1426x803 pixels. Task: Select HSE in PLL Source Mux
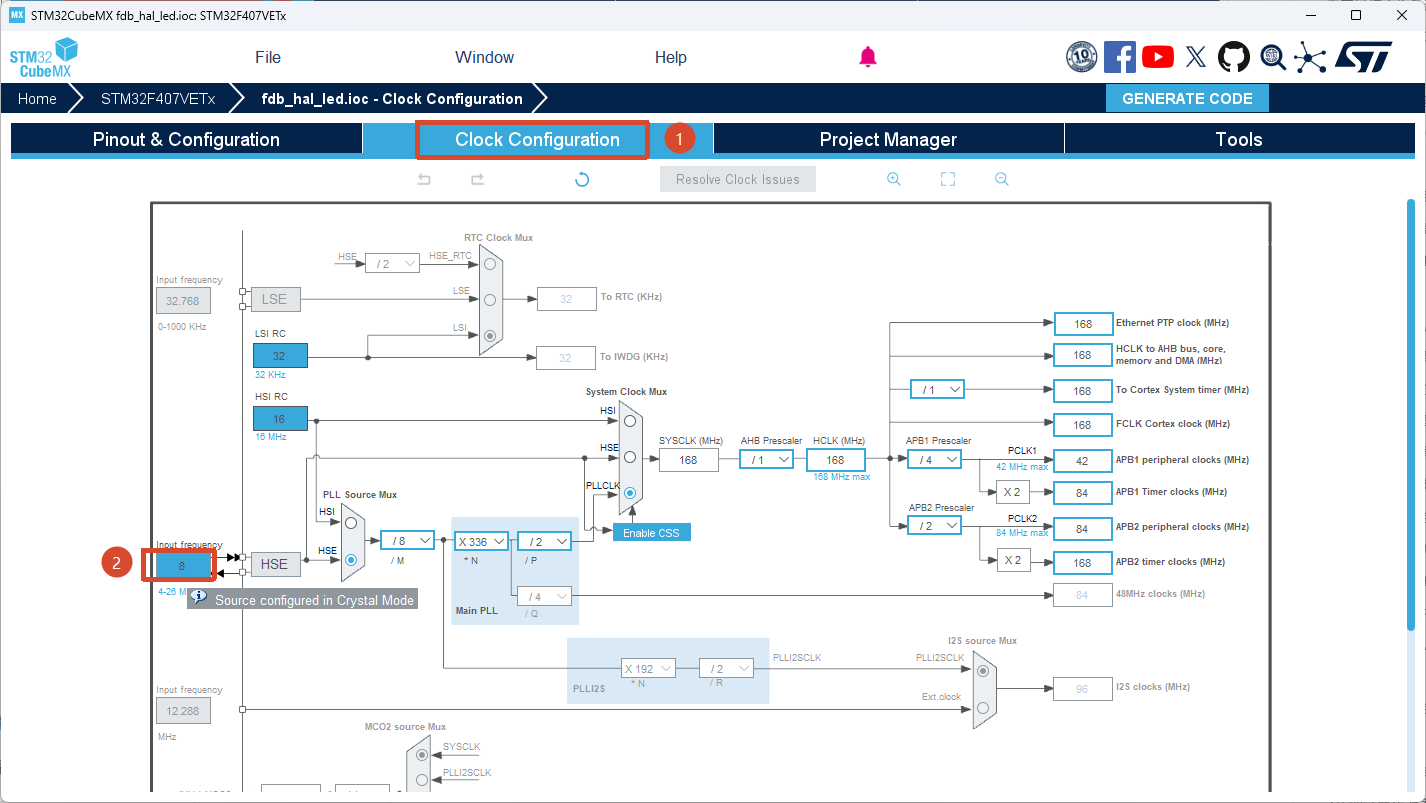(351, 560)
